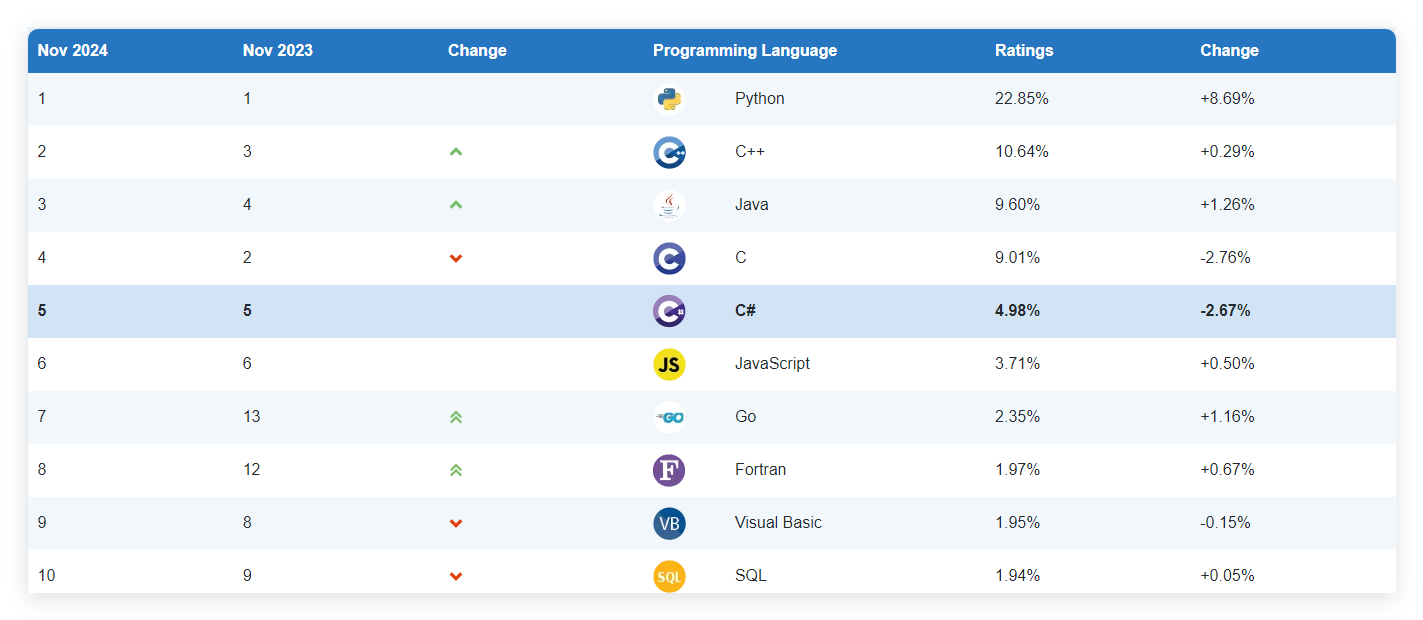Viewport: 1423px width, 620px height.
Task: Click the Ratings column header
Action: pos(1024,51)
